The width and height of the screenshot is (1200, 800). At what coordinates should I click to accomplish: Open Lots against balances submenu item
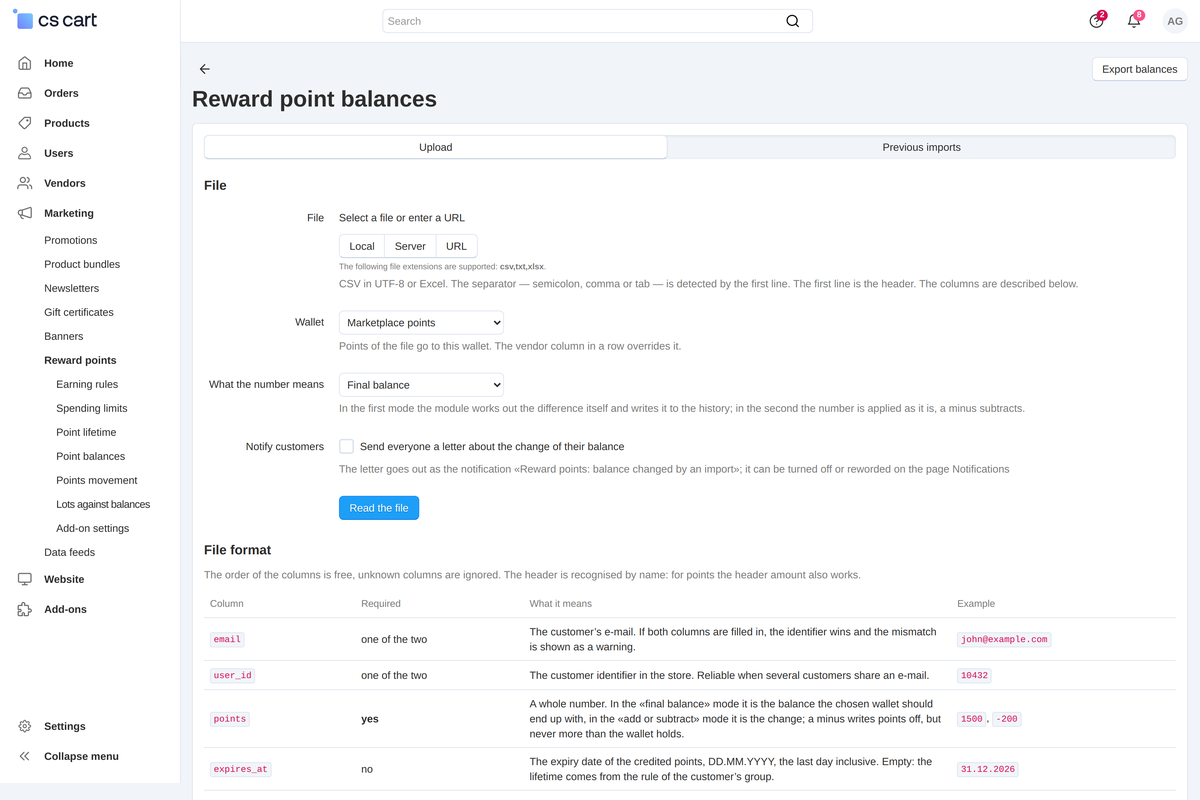(x=103, y=504)
